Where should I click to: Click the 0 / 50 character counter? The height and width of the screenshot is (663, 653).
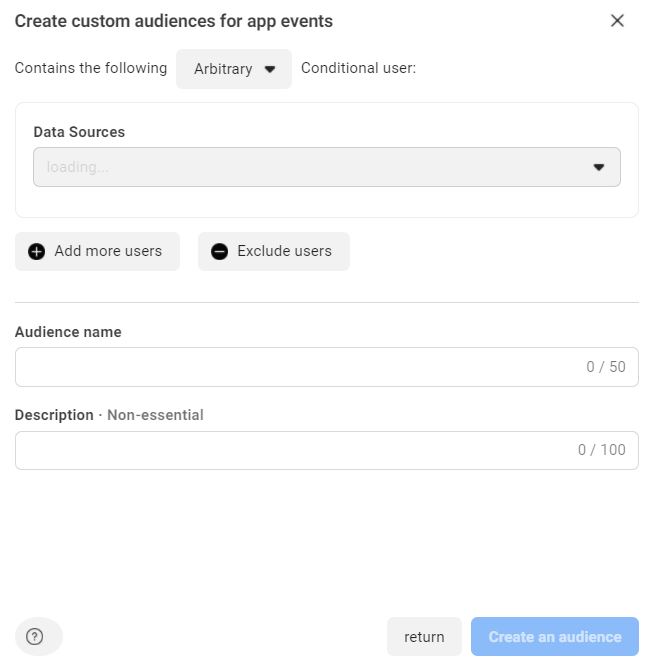[606, 367]
